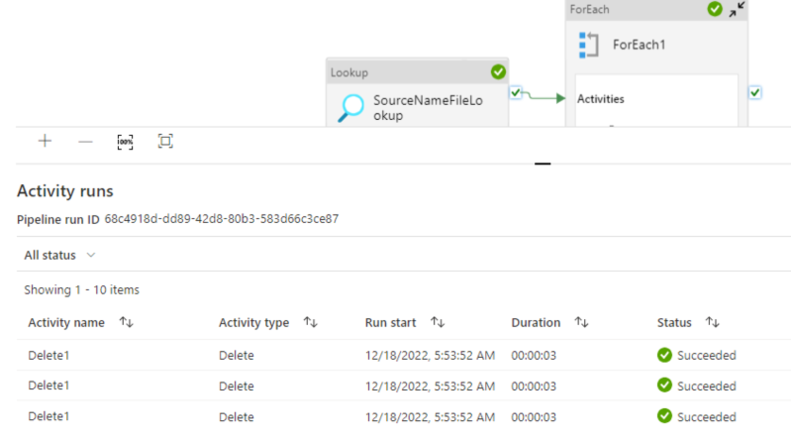Sort by Activity name column
Image resolution: width=791 pixels, height=441 pixels.
point(126,322)
